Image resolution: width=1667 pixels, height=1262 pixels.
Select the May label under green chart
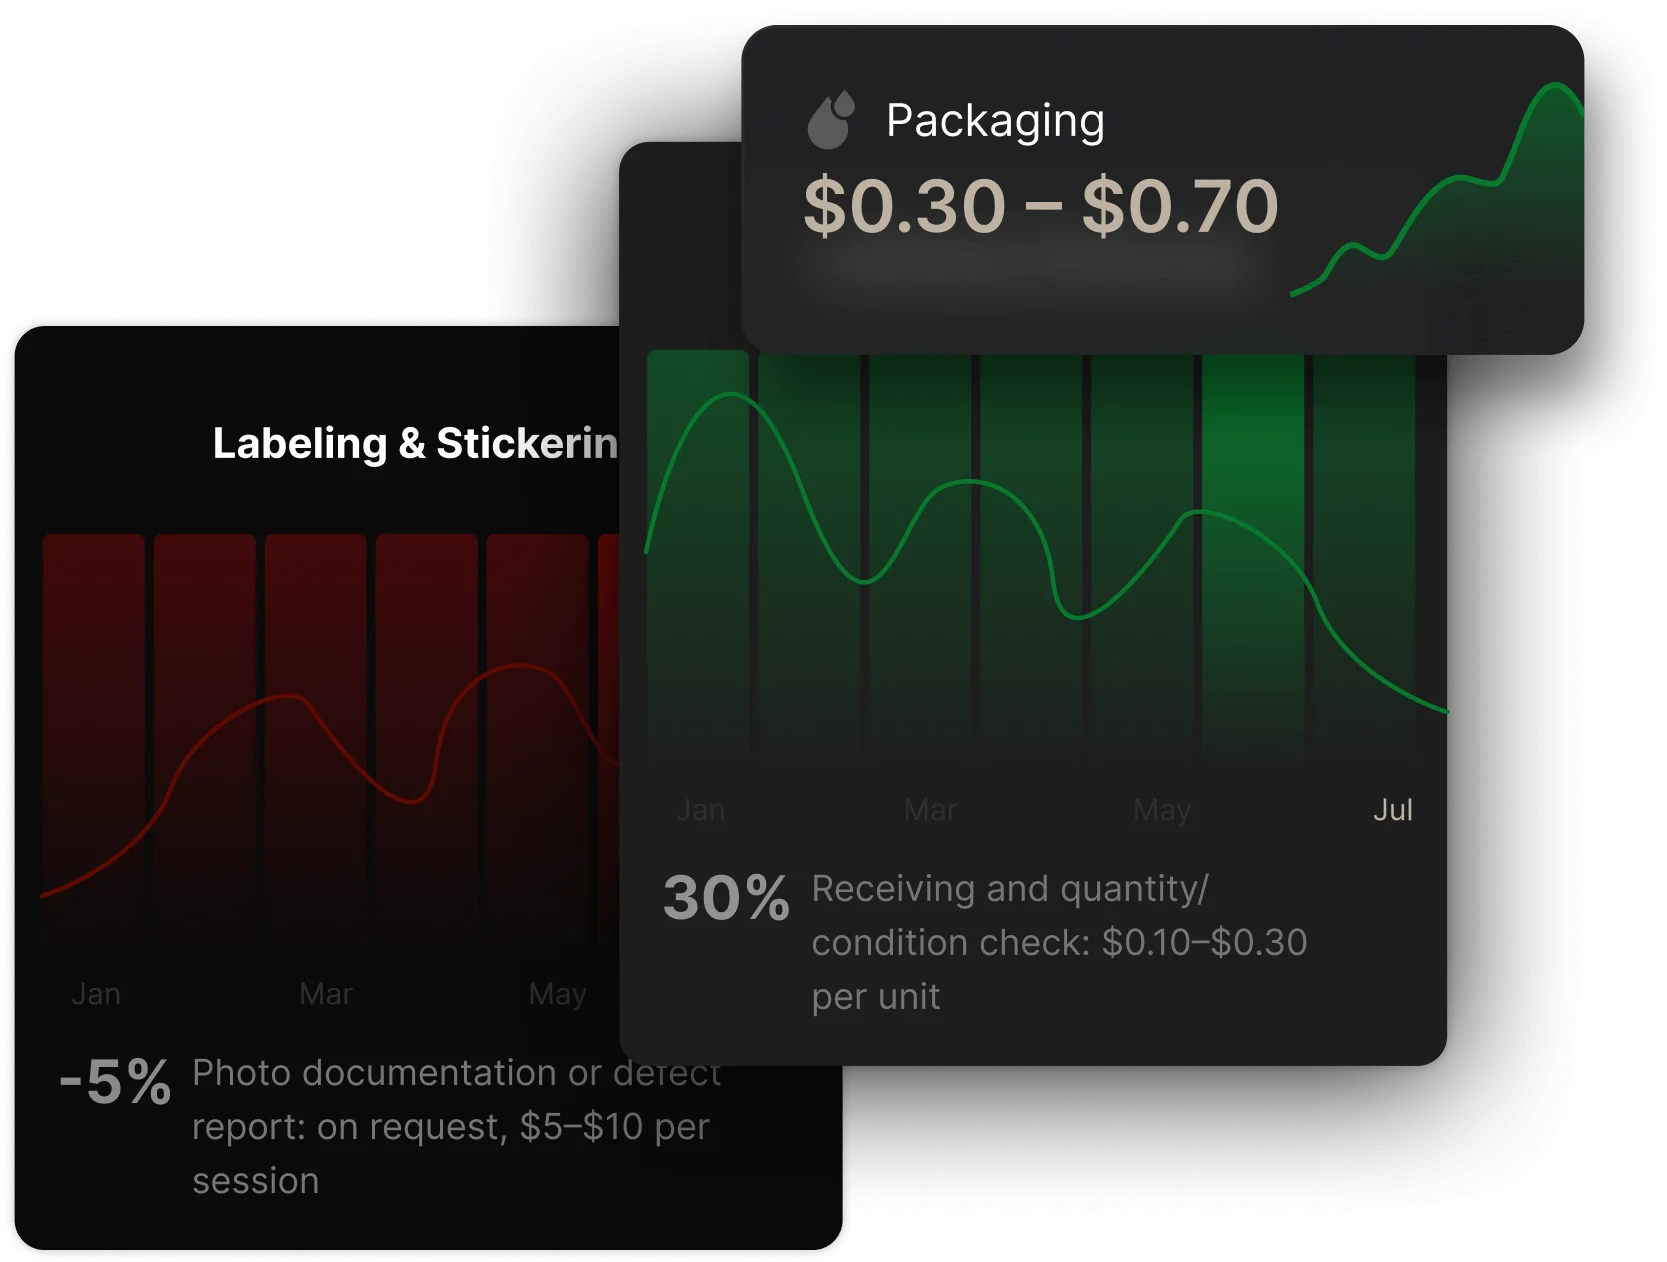coord(1162,810)
